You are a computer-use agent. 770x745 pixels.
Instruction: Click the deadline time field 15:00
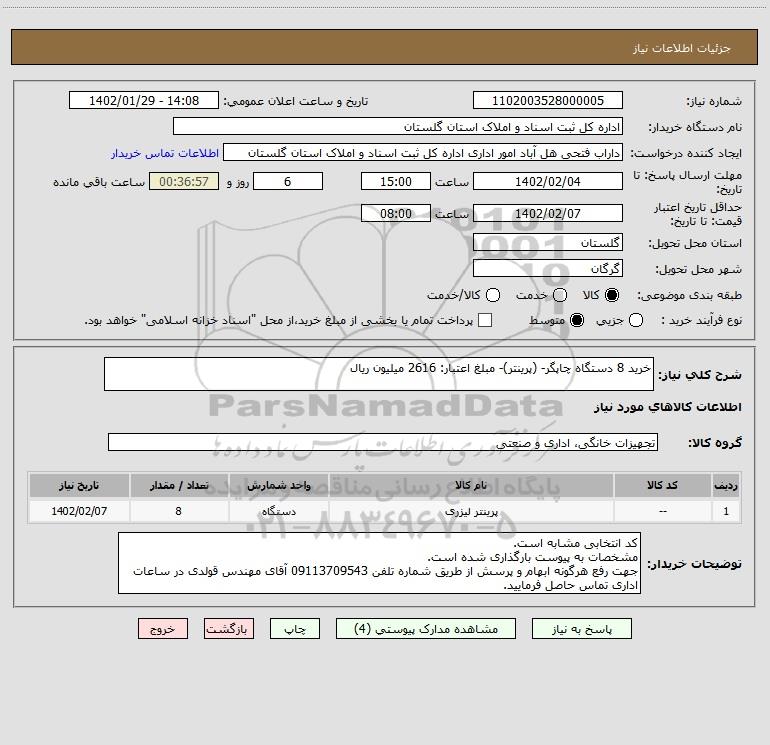[x=396, y=182]
